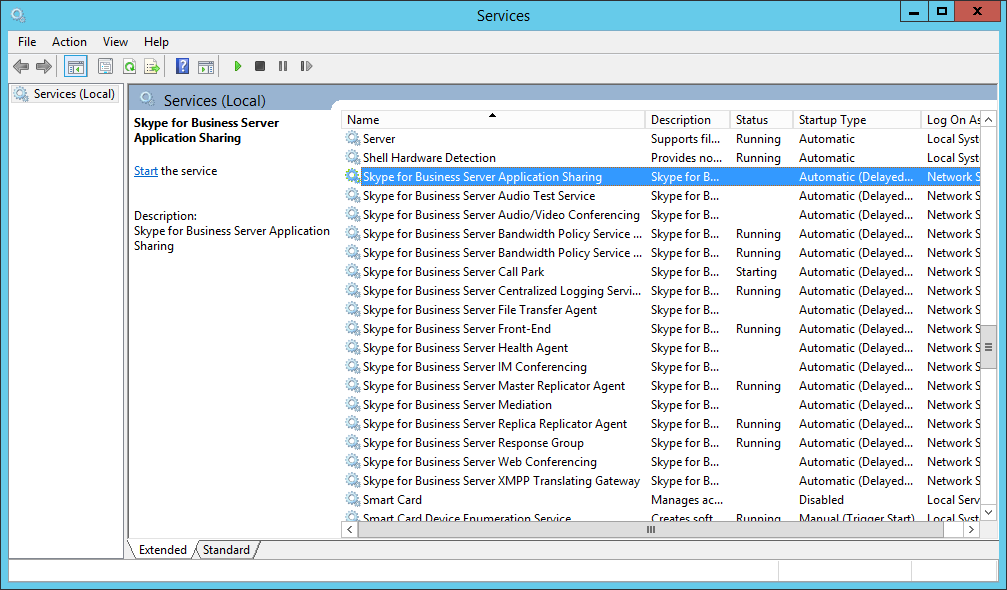The width and height of the screenshot is (1007, 590).
Task: Open the View menu
Action: 115,42
